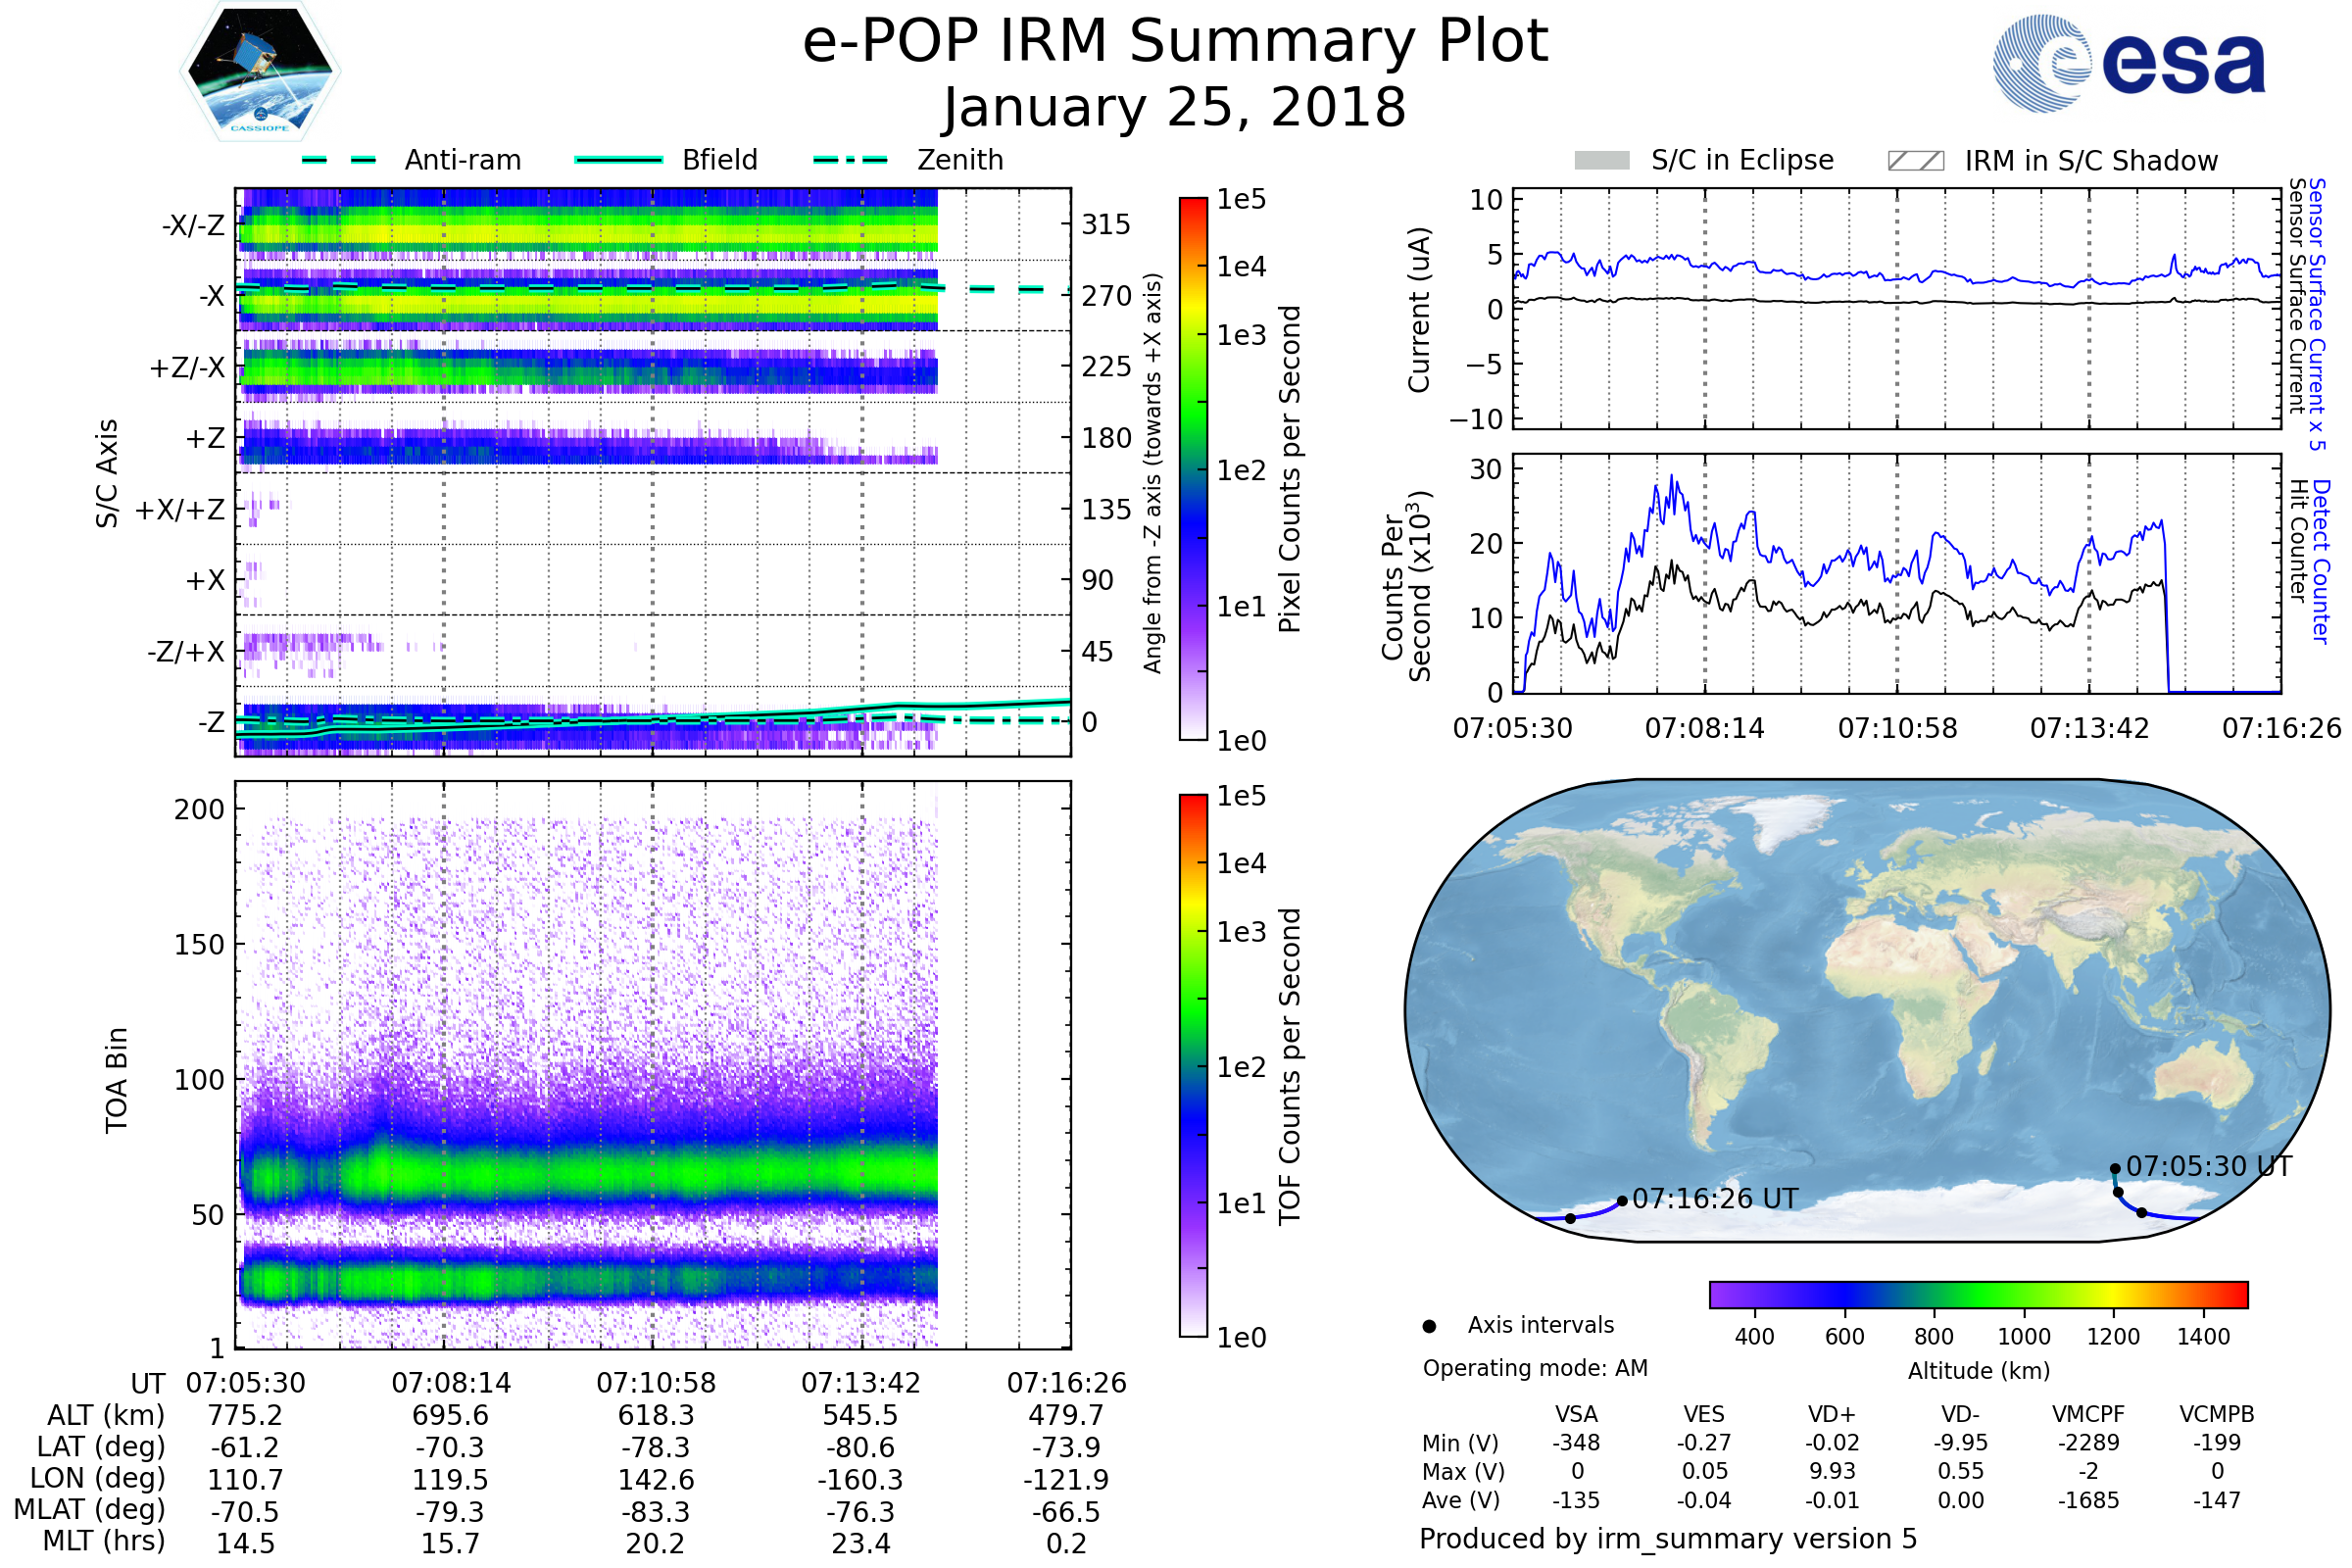This screenshot has height=1568, width=2352.
Task: Click the Zenith dash-dot legend line
Action: [851, 160]
